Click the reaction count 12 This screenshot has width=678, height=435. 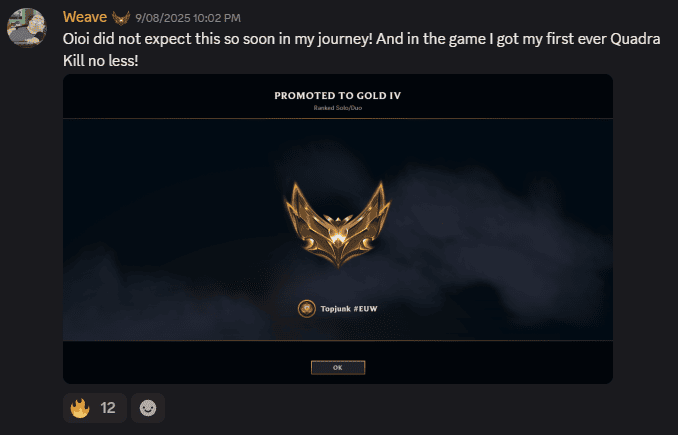[108, 408]
